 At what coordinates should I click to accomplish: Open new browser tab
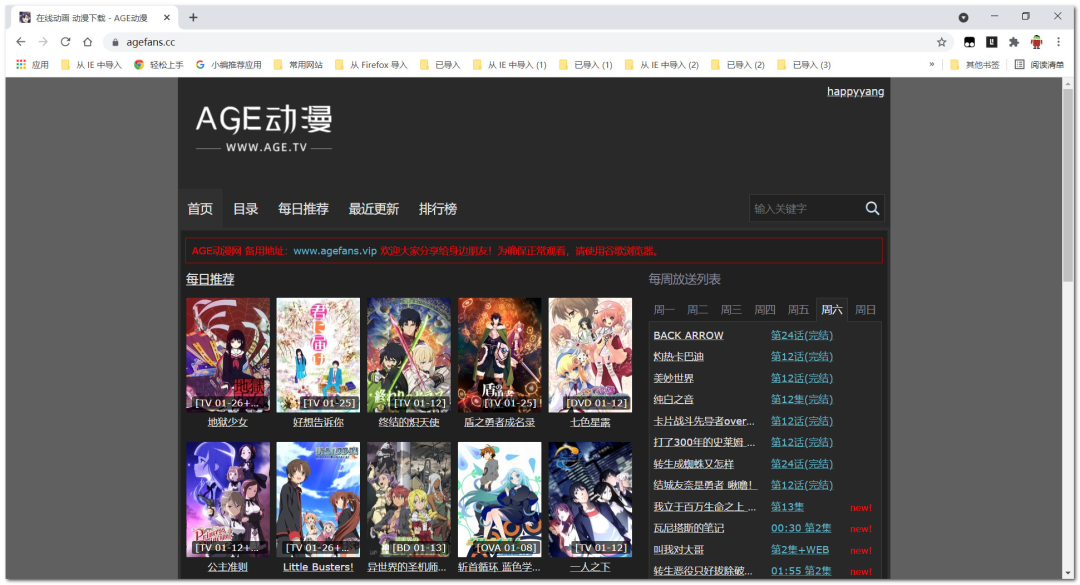click(193, 17)
